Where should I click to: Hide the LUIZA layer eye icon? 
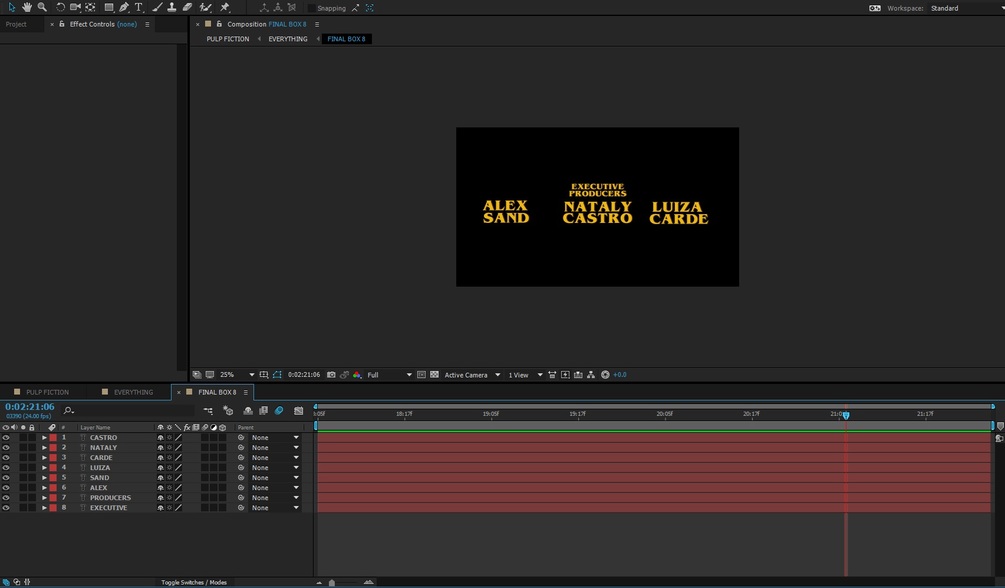coord(6,467)
